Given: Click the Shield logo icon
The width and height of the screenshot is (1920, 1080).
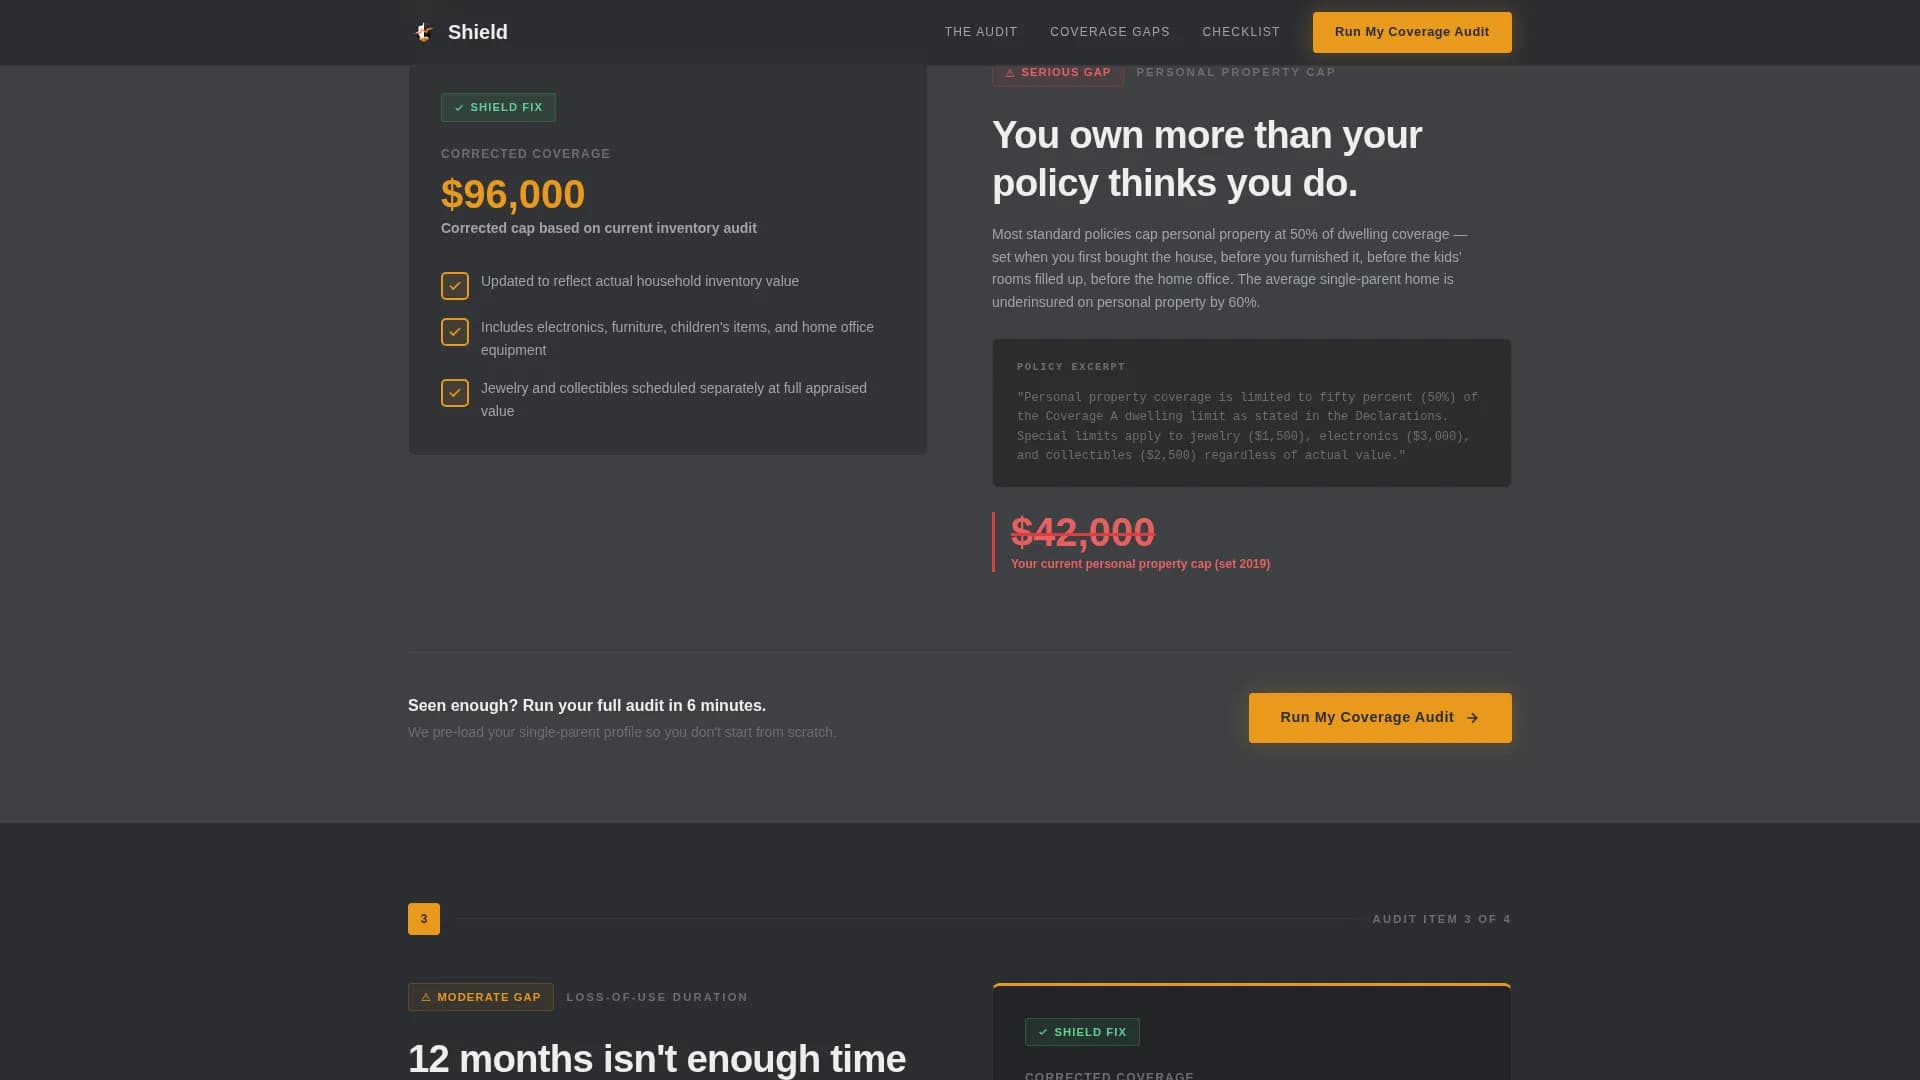Looking at the screenshot, I should pyautogui.click(x=424, y=32).
